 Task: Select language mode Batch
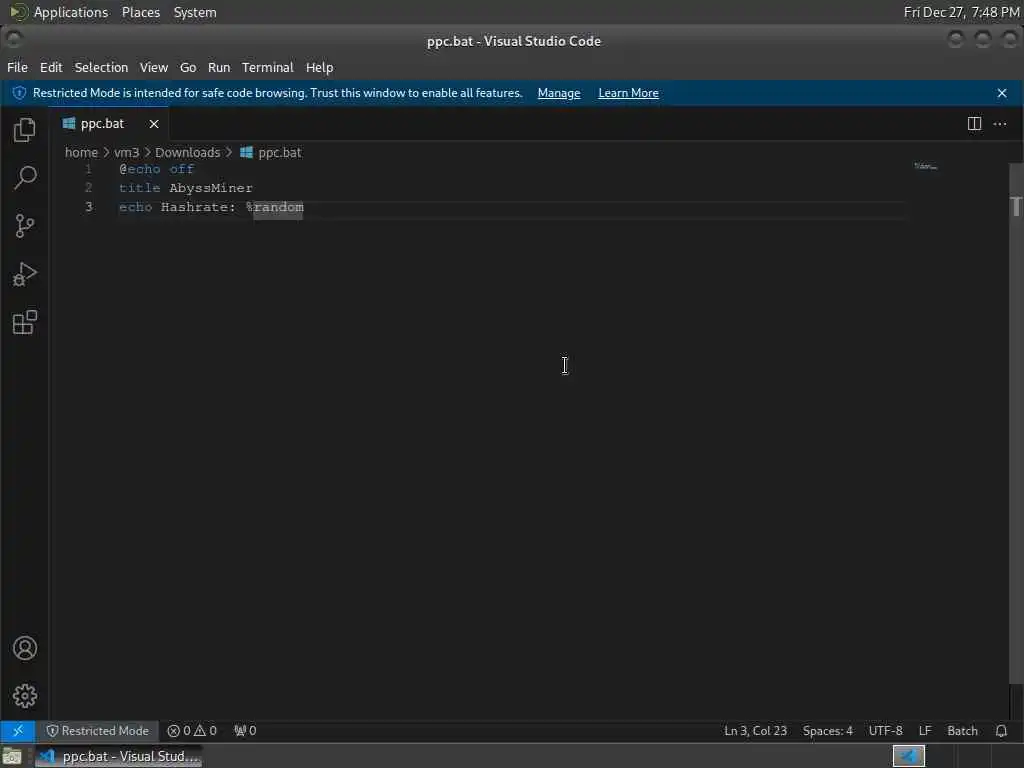pyautogui.click(x=963, y=731)
